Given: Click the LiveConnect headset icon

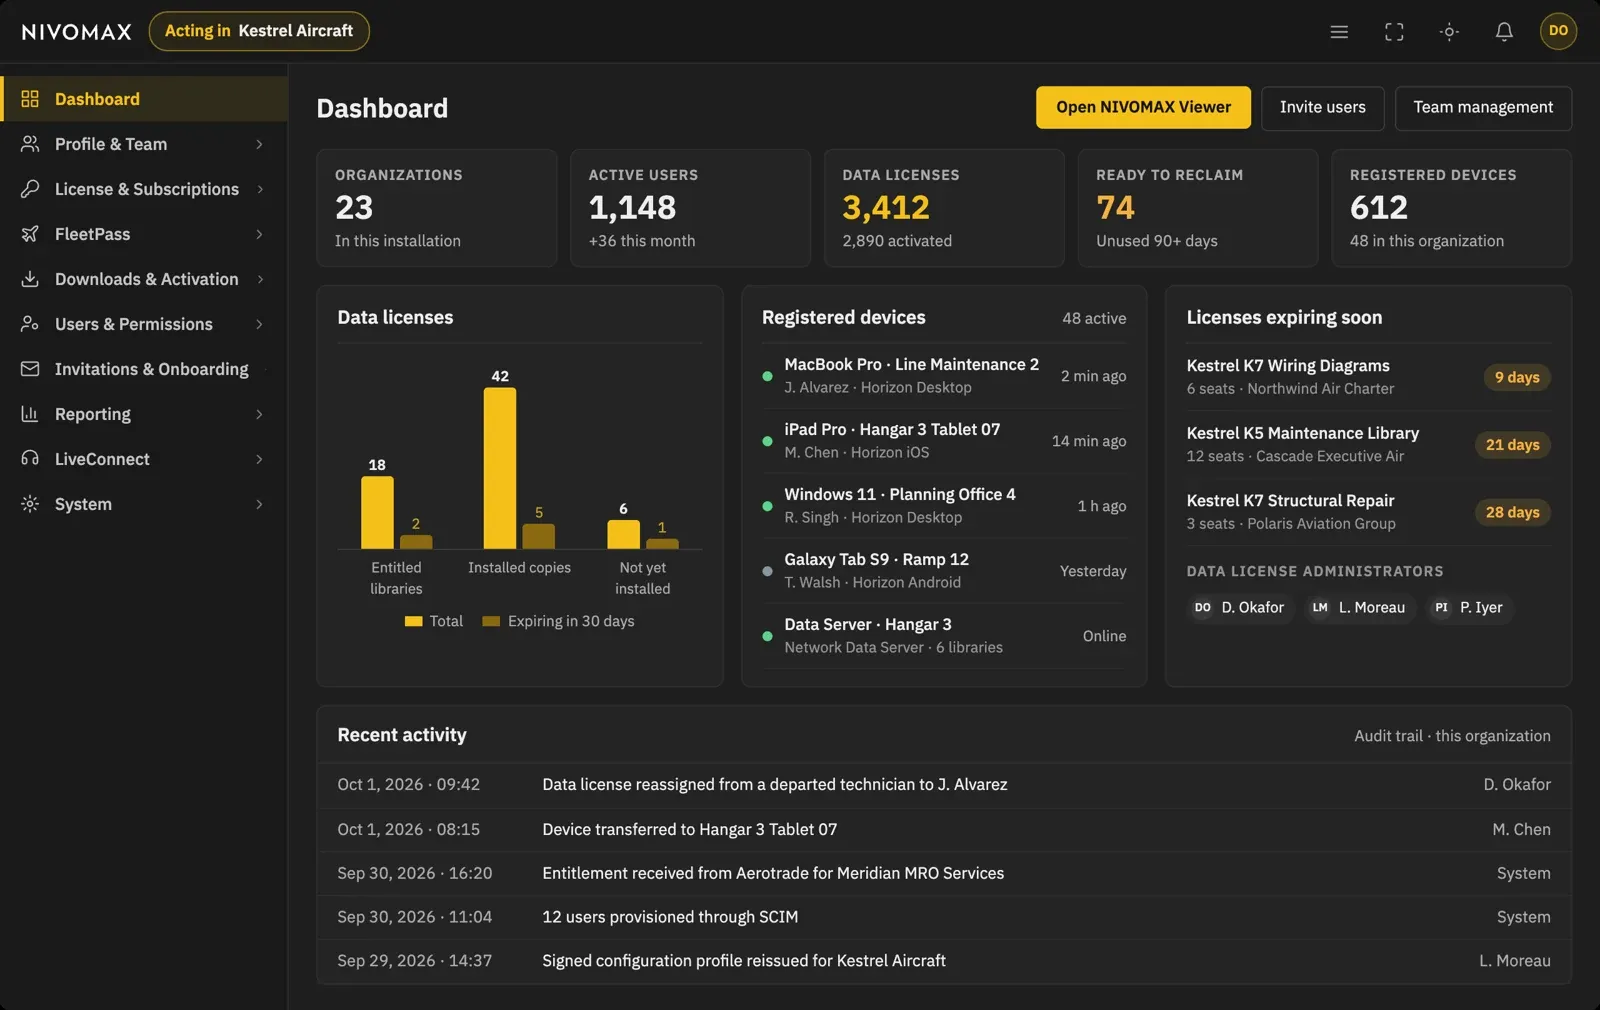Looking at the screenshot, I should point(30,459).
